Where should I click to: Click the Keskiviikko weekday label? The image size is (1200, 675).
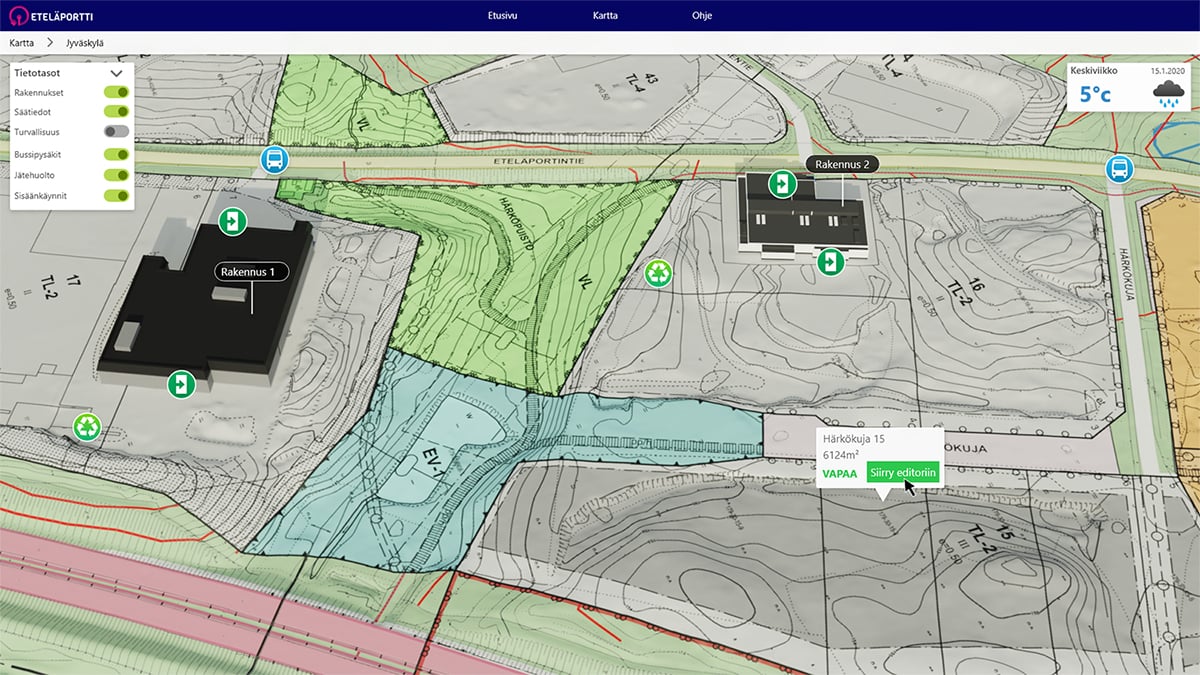pos(1094,71)
